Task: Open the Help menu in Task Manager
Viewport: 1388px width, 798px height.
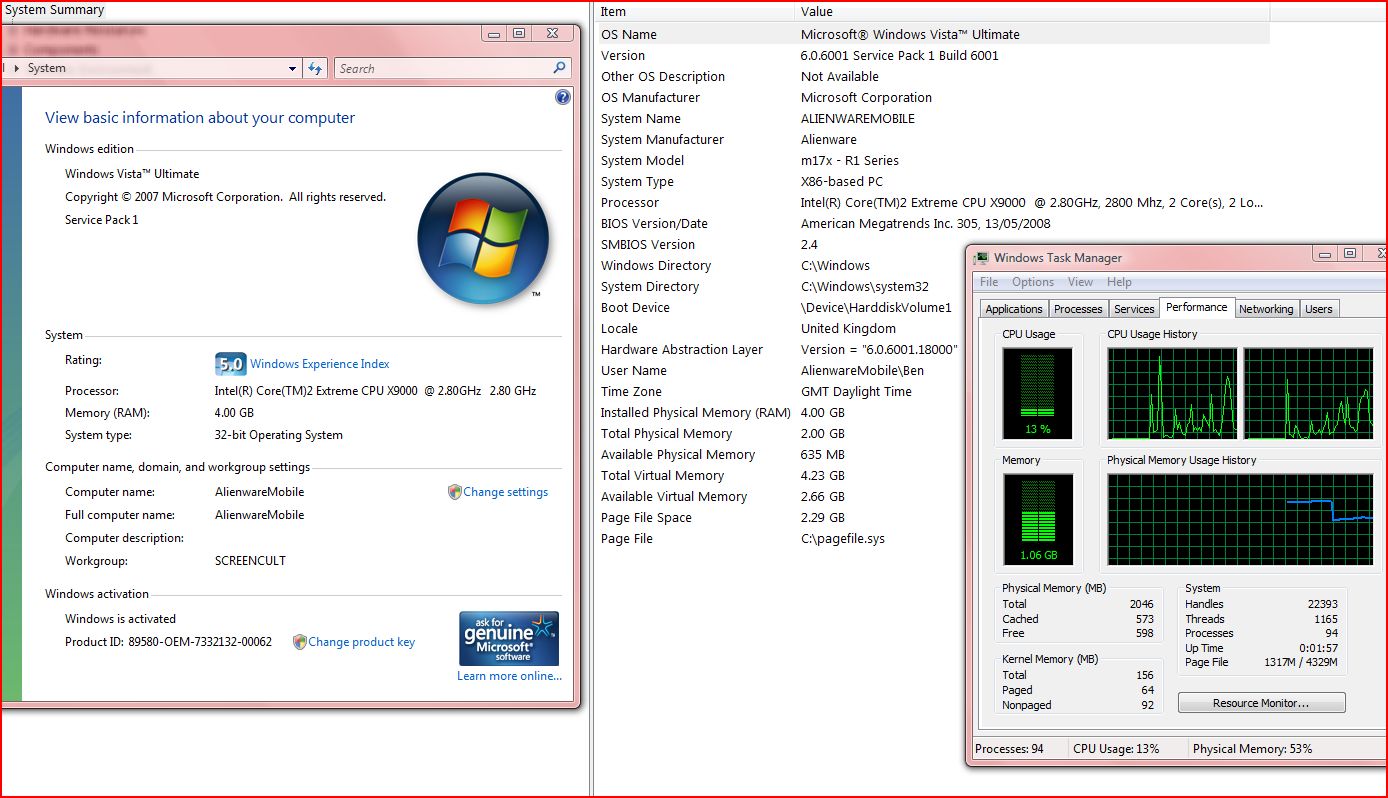Action: tap(1120, 282)
